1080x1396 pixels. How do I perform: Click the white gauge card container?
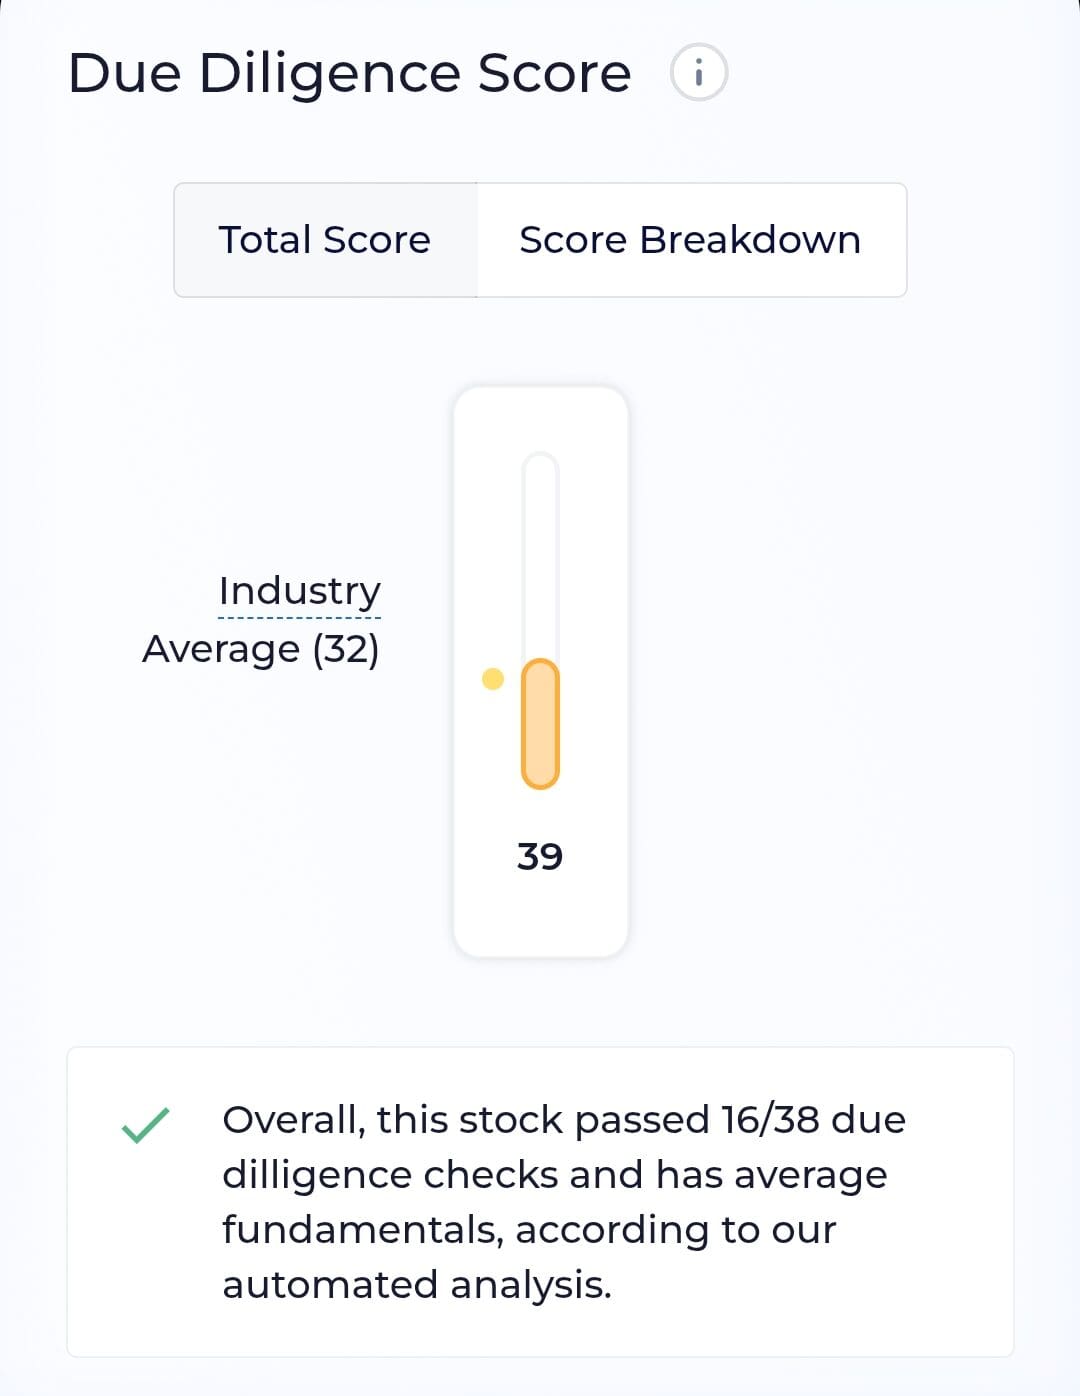coord(540,672)
